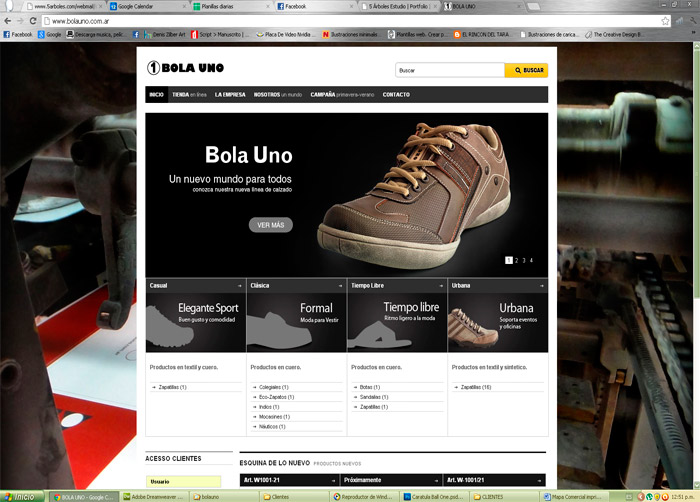Open Adobe Dreamweaver from taskbar
The height and width of the screenshot is (502, 700).
tap(153, 497)
